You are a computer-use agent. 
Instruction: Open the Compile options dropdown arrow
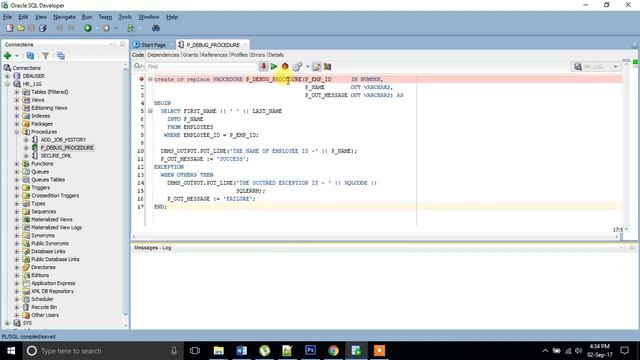tap(307, 66)
